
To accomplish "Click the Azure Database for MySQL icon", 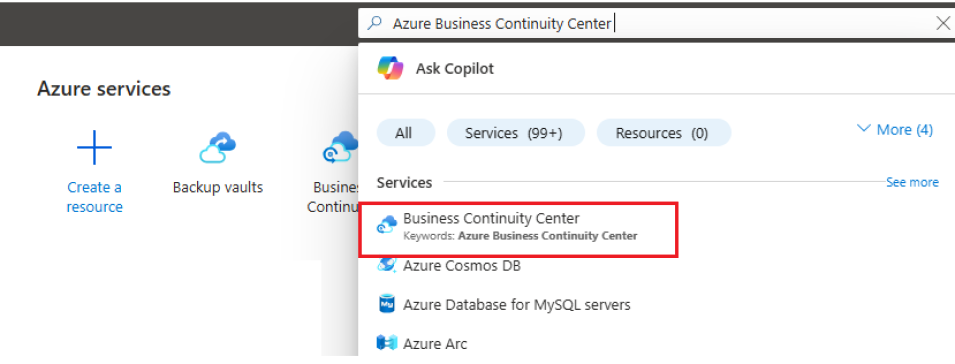I will coord(387,304).
